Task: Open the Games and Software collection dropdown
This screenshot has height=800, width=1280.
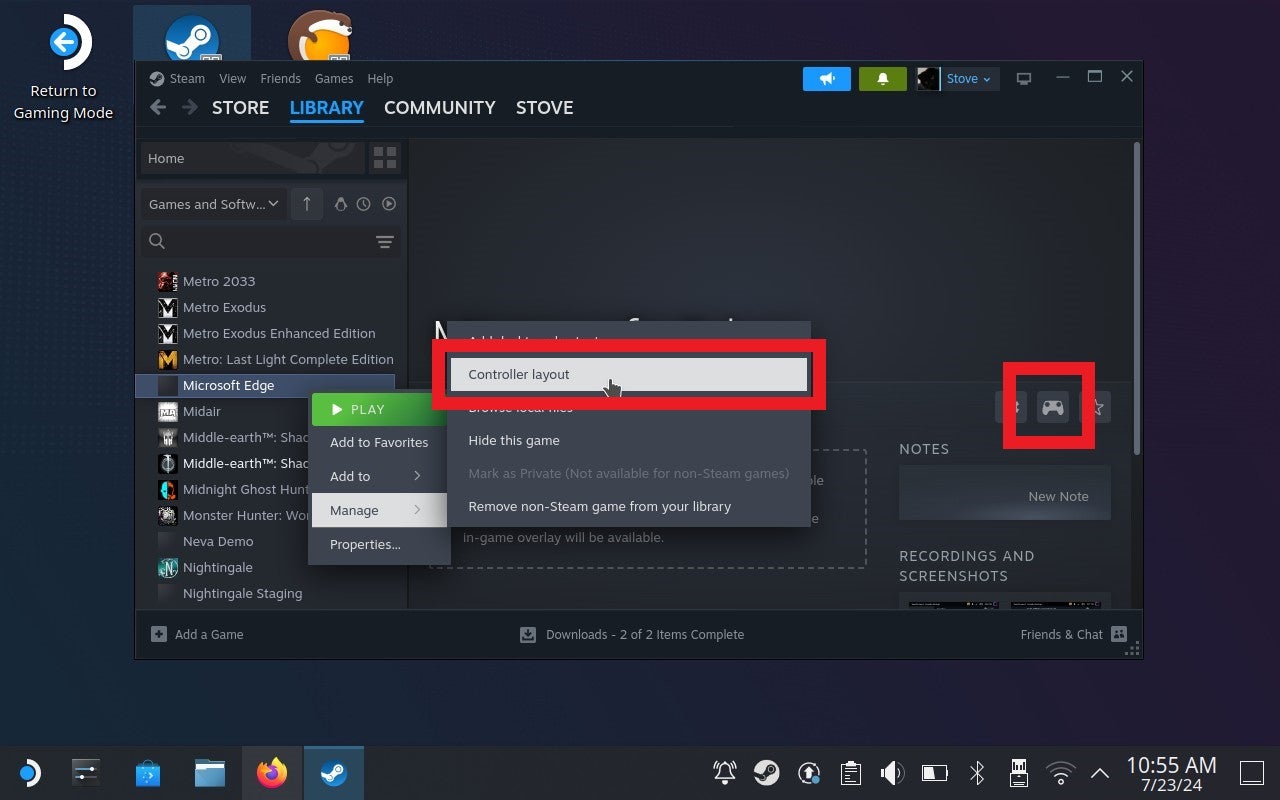Action: pyautogui.click(x=212, y=203)
